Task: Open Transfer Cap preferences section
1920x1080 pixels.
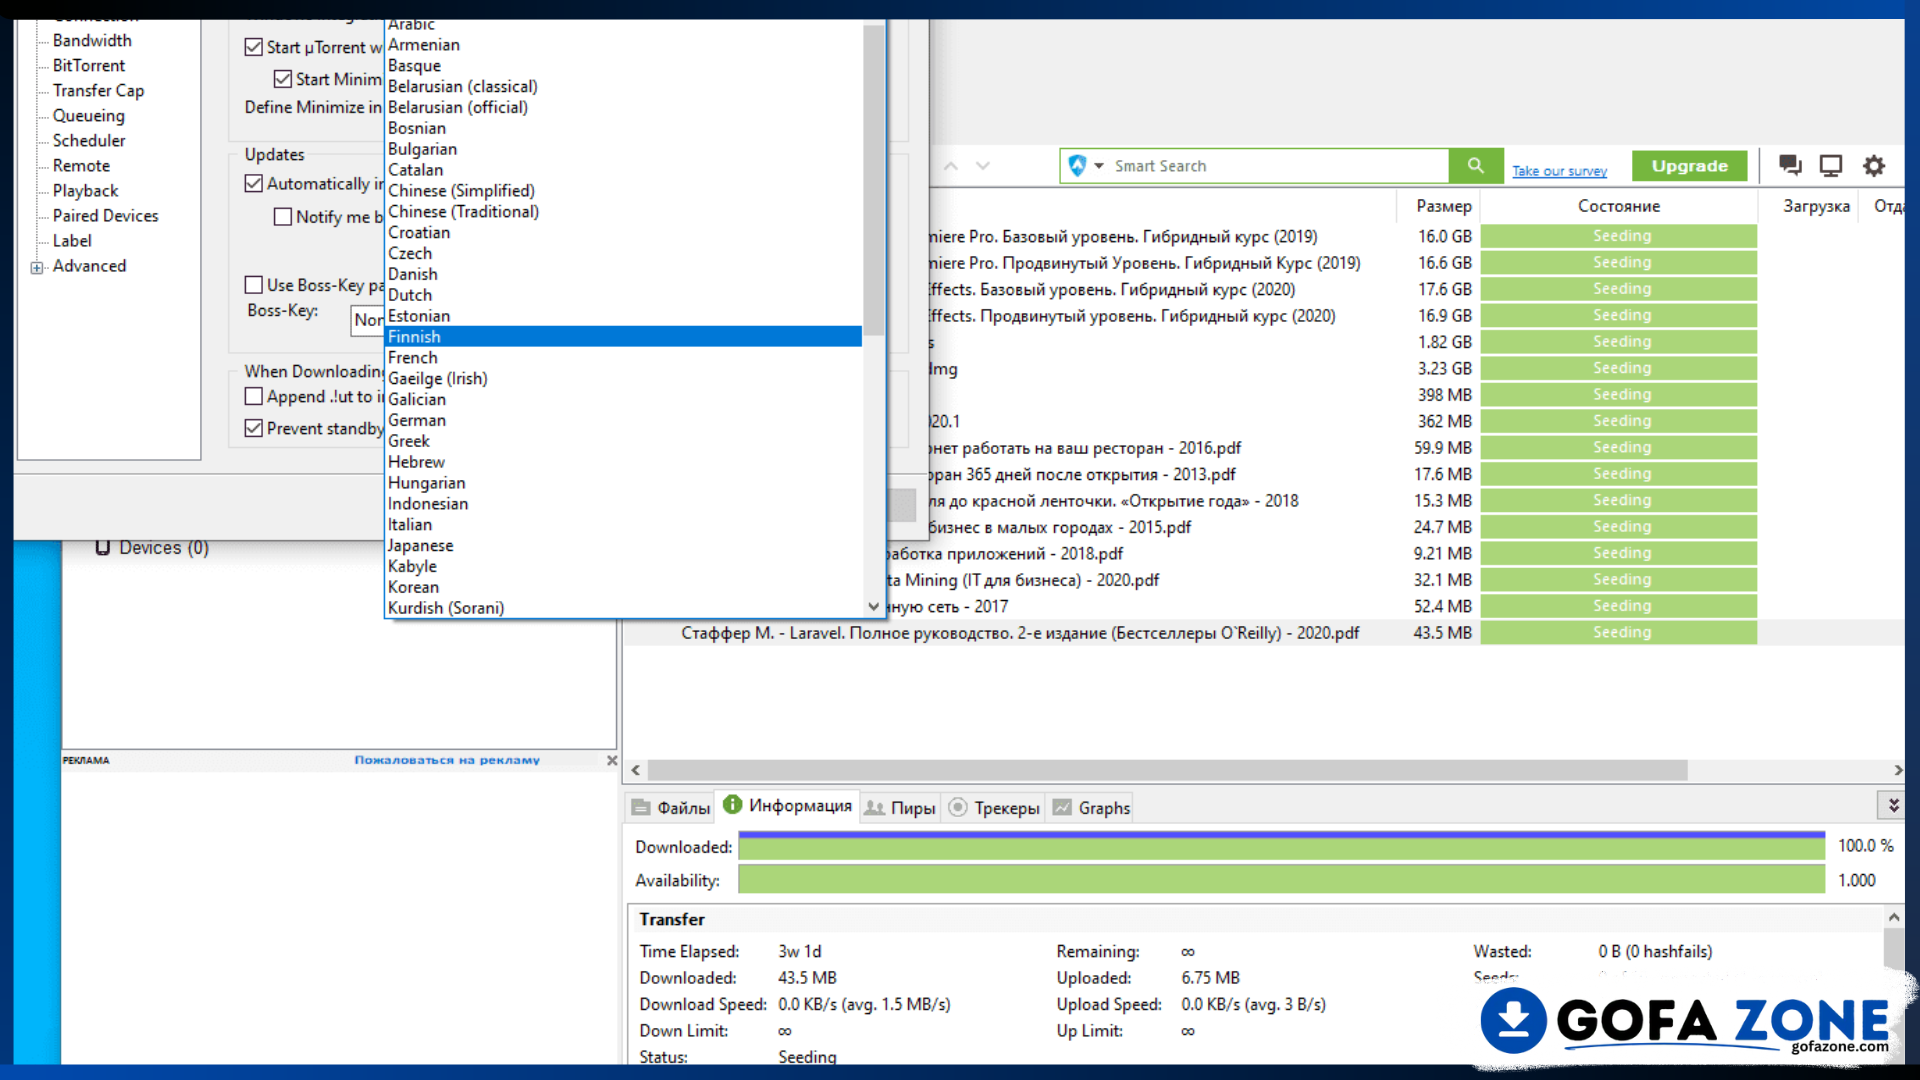Action: click(98, 90)
